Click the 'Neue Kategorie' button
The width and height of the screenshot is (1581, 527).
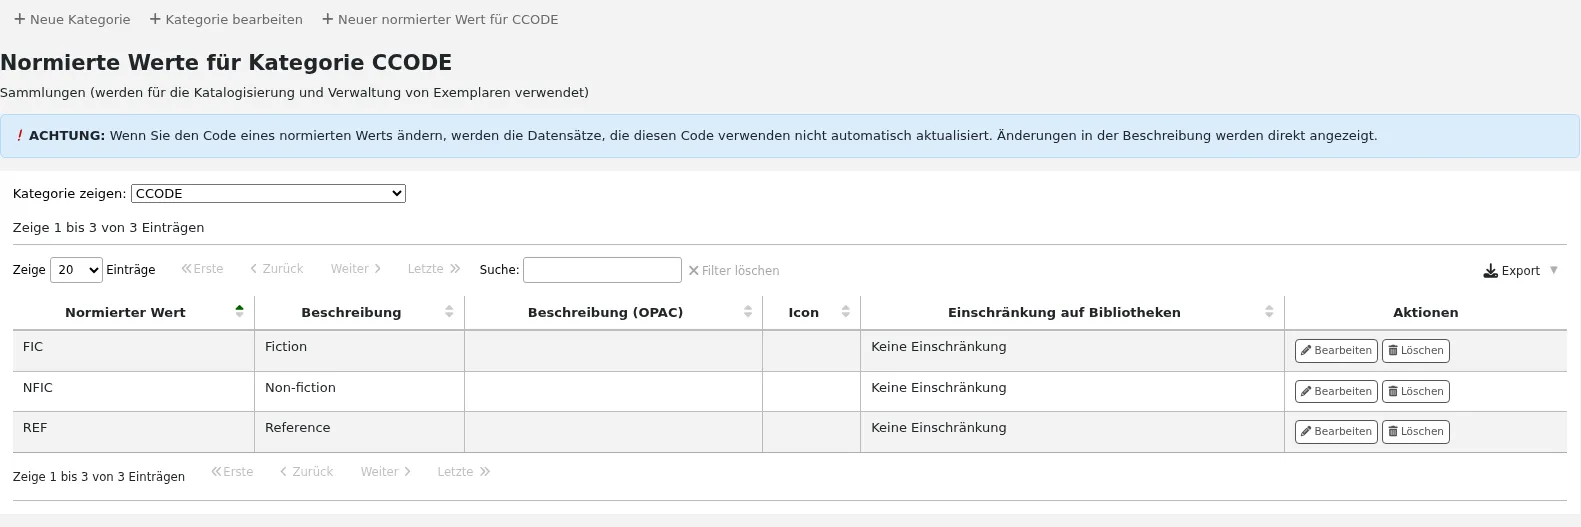tap(72, 19)
